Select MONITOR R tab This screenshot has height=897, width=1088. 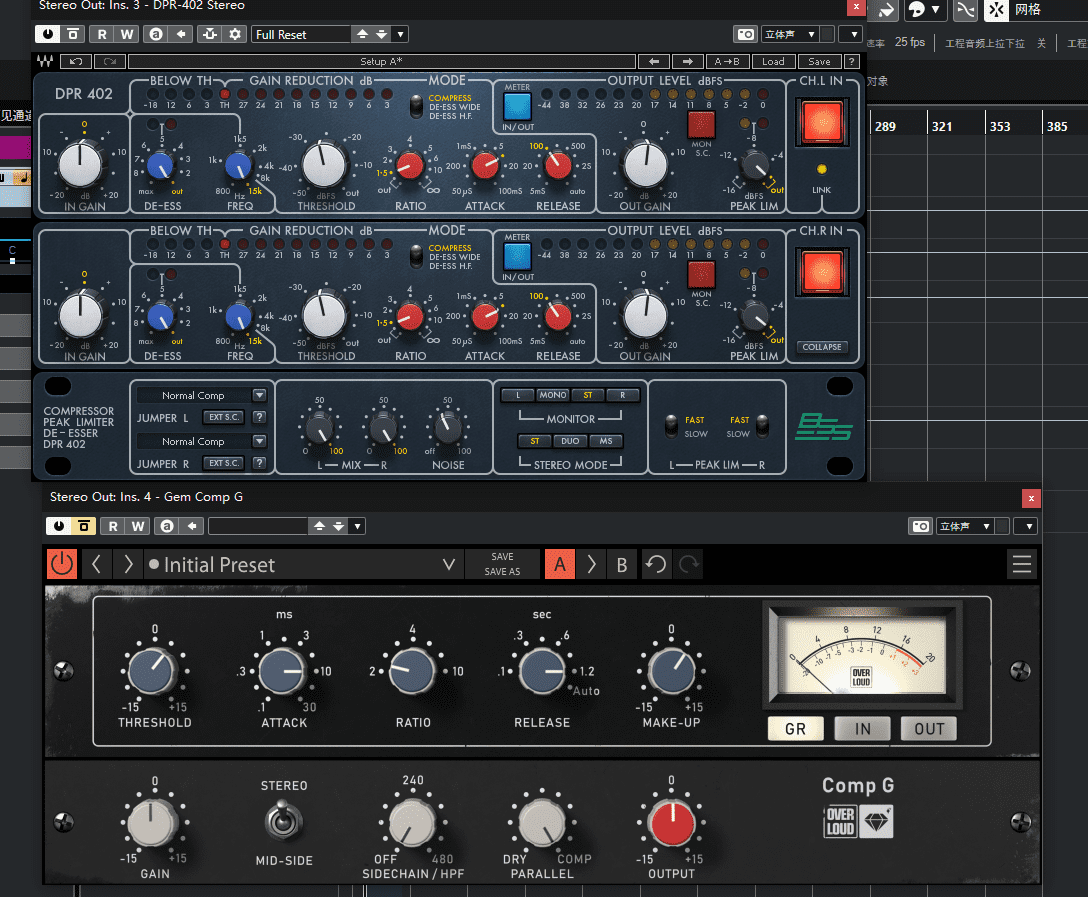pyautogui.click(x=622, y=395)
